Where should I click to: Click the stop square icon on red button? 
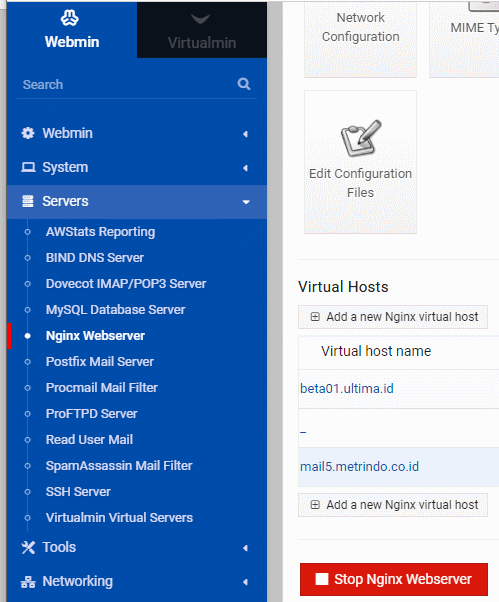point(322,579)
